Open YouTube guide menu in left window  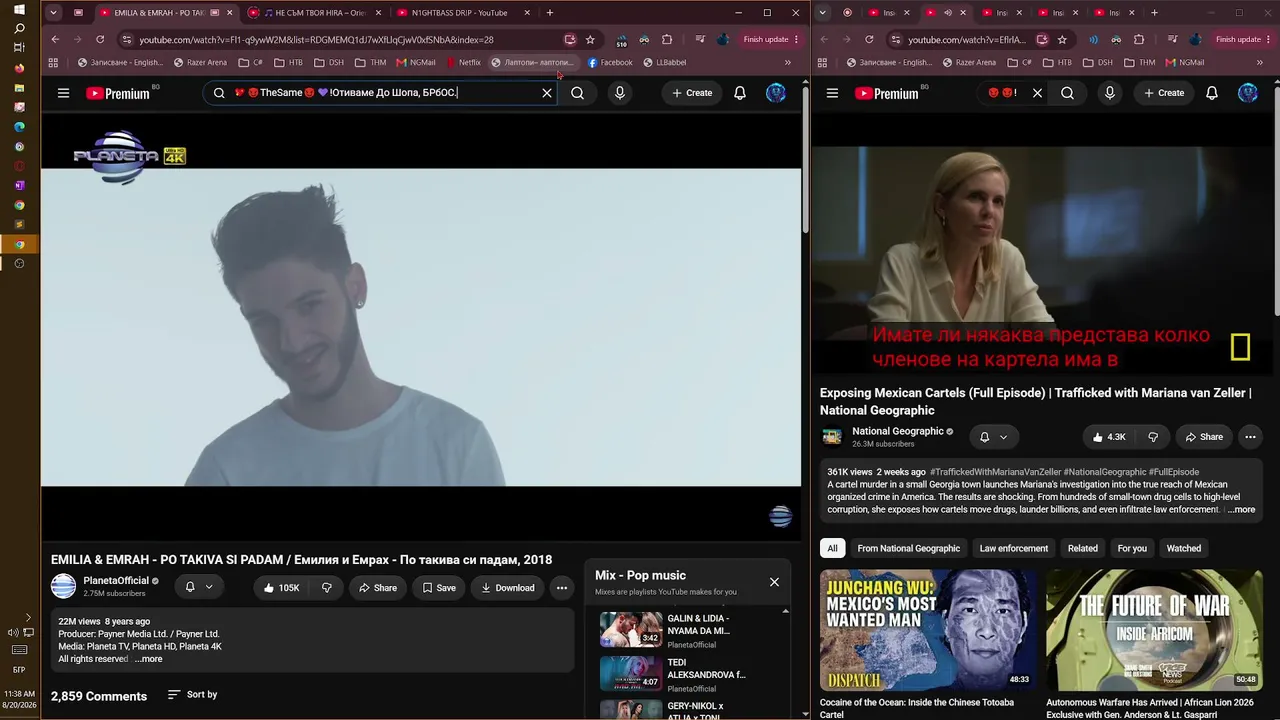63,93
